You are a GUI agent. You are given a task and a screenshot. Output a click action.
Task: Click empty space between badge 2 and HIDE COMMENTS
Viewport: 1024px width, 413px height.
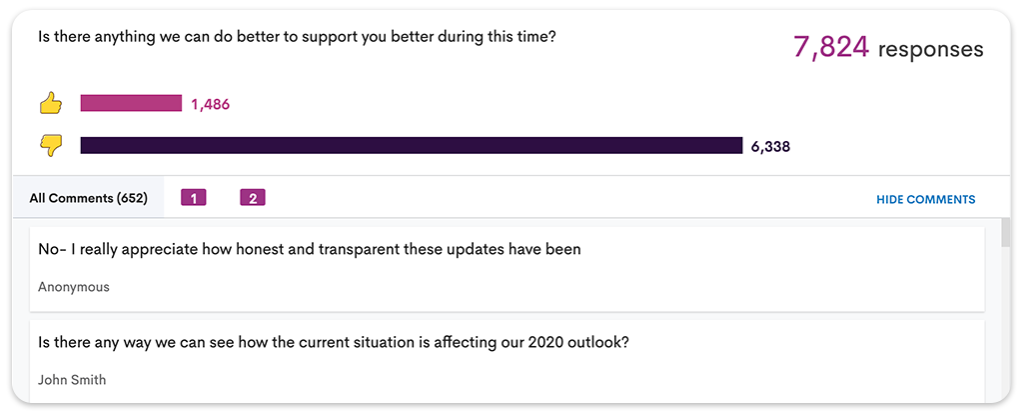(560, 198)
